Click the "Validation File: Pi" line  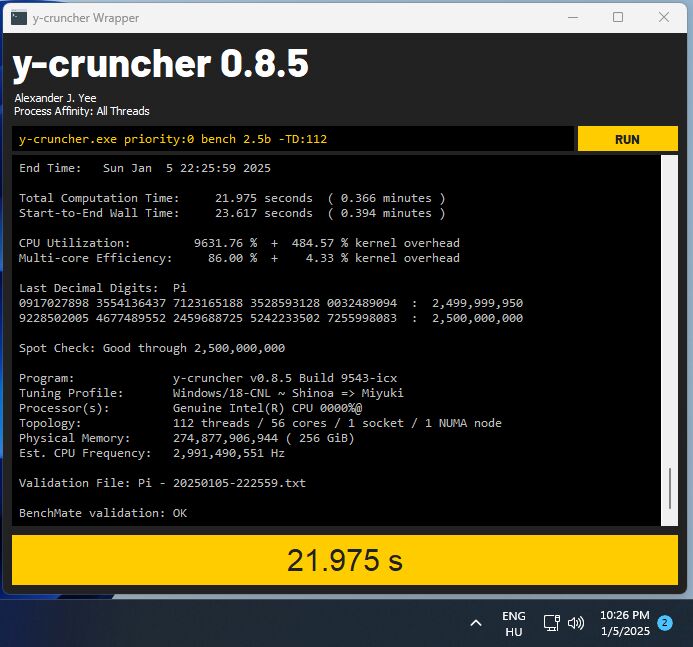point(162,483)
